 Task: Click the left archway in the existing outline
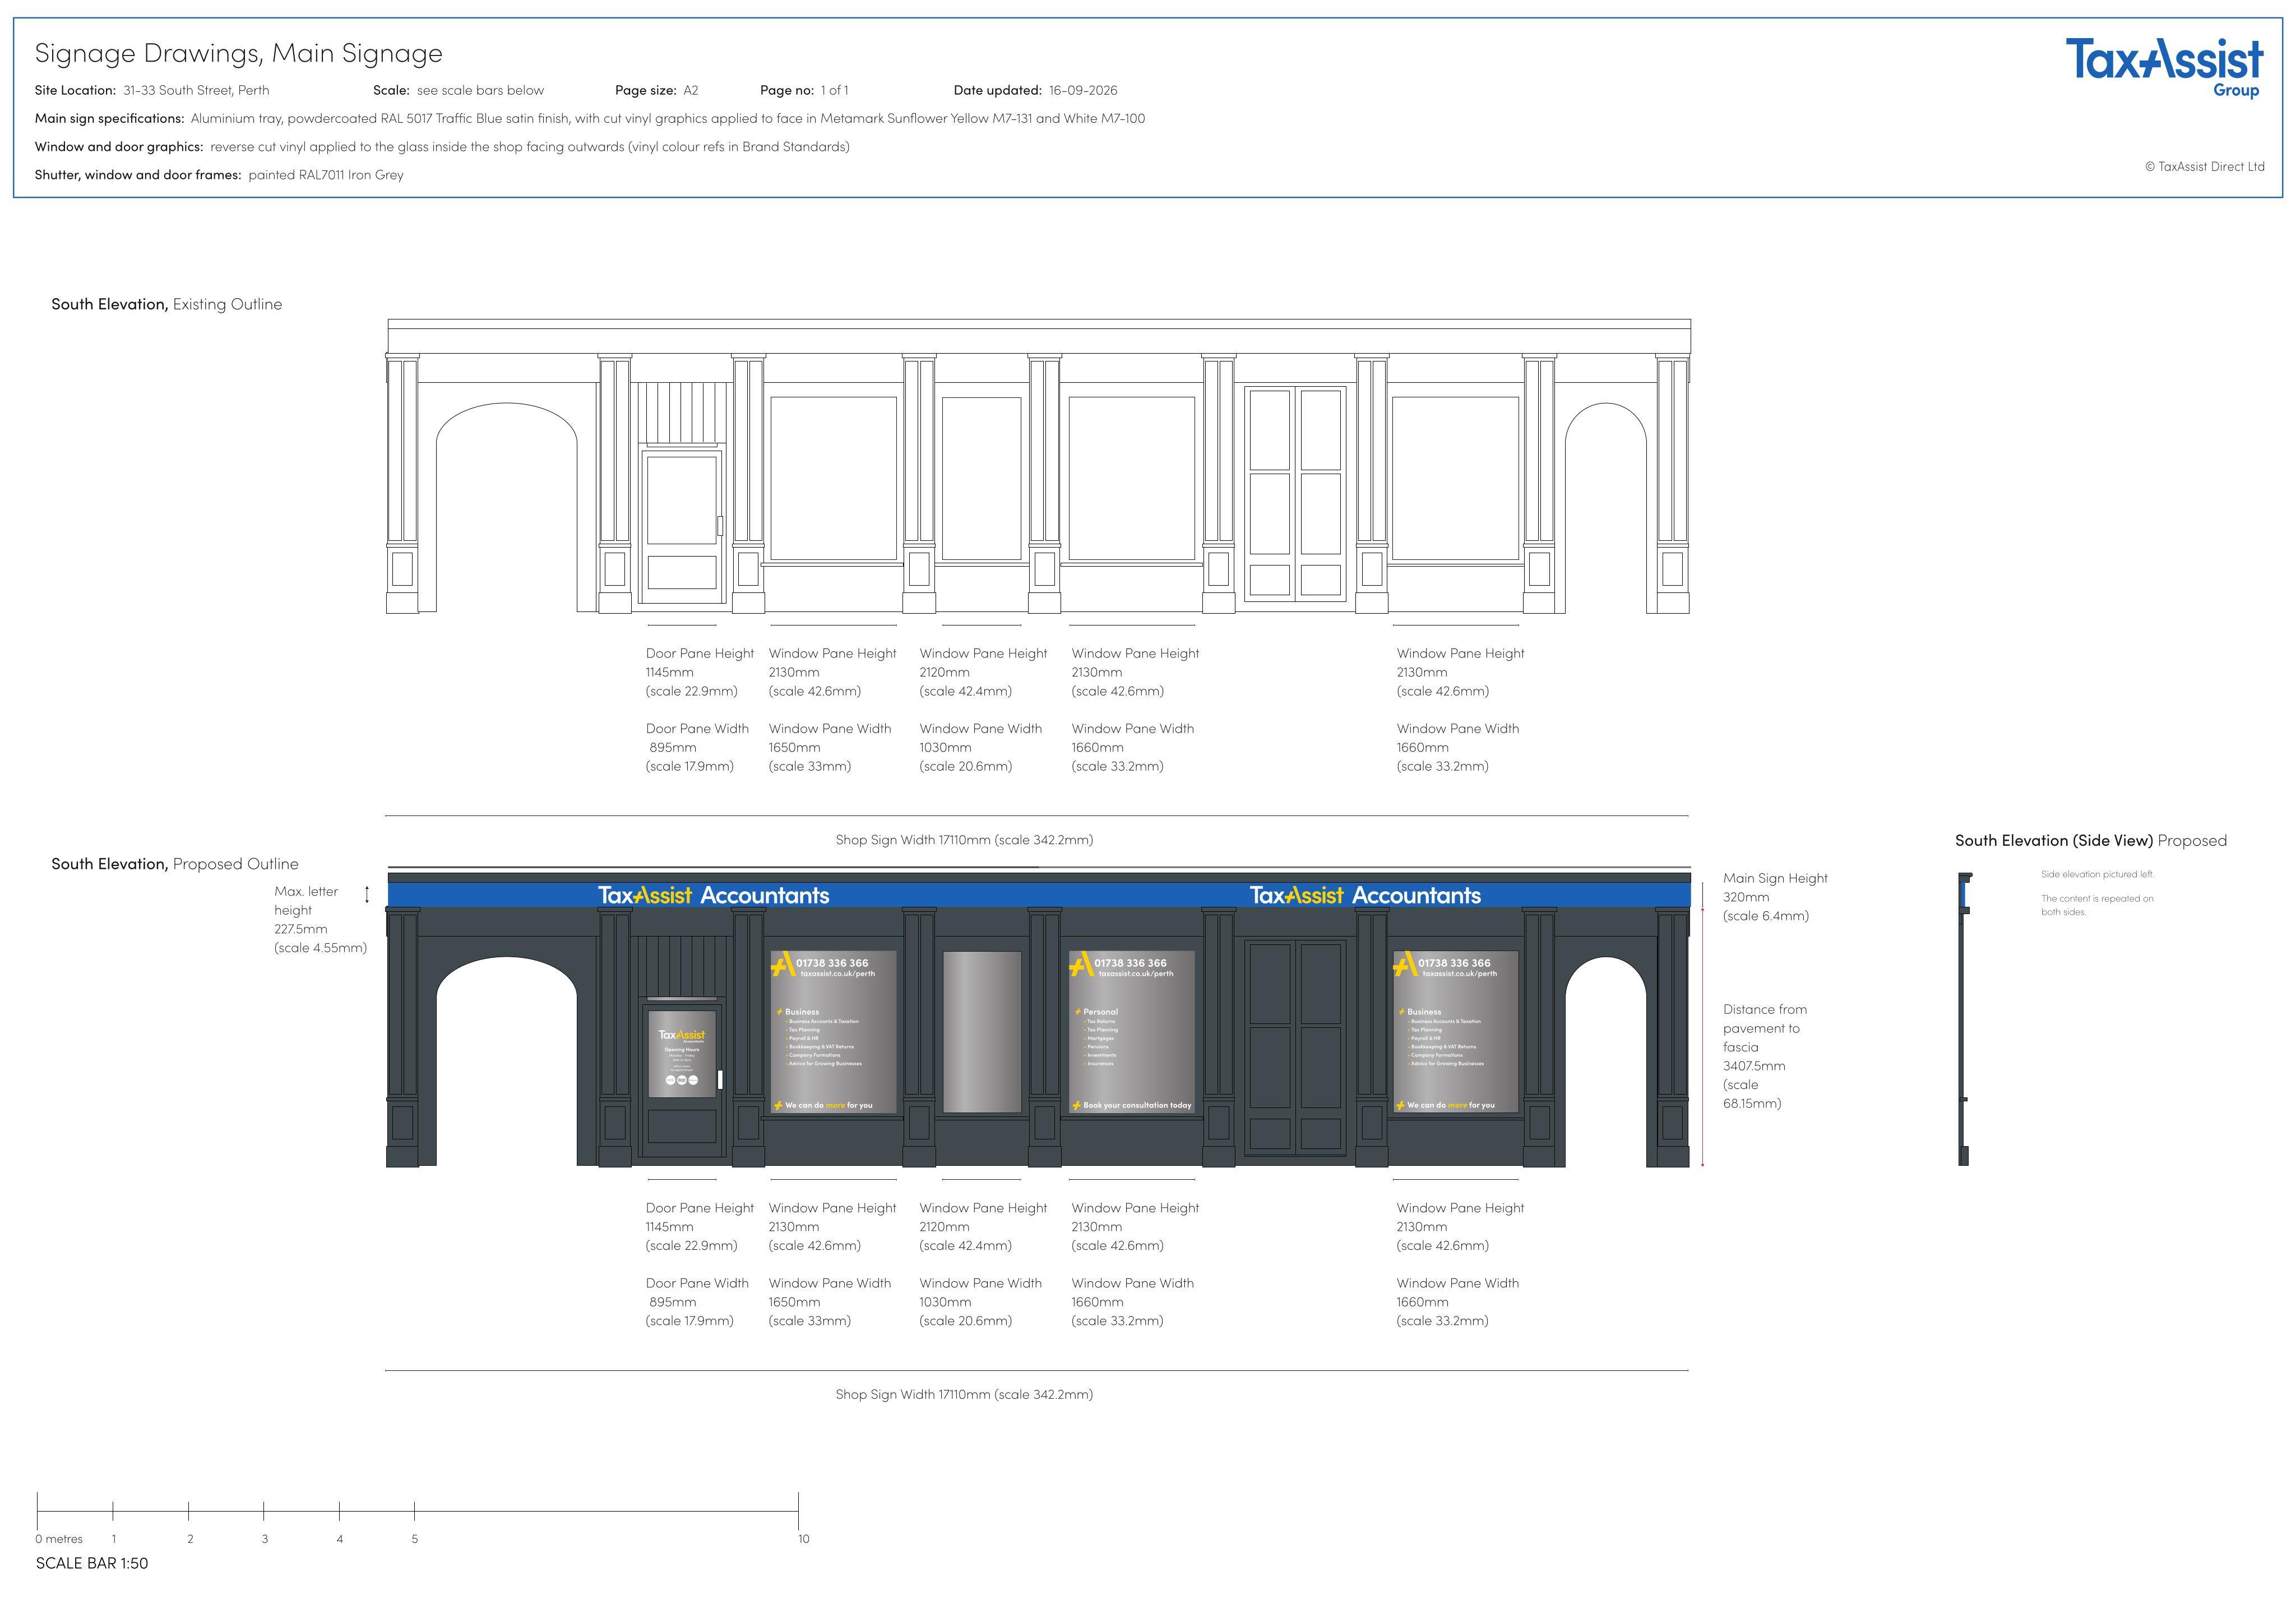pos(507,507)
